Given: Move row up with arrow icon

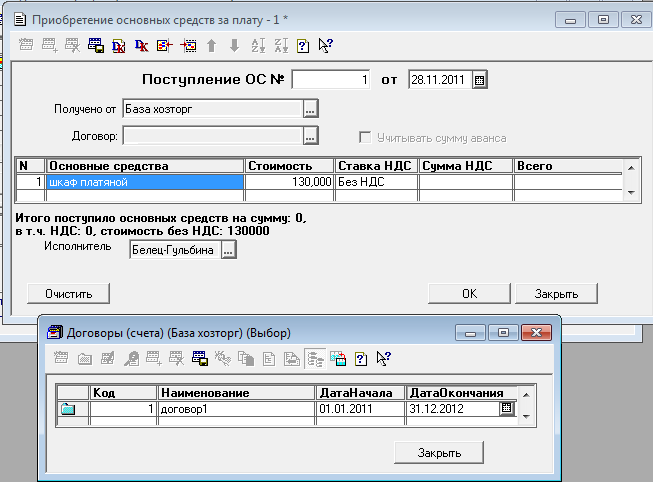Looking at the screenshot, I should click(x=212, y=45).
